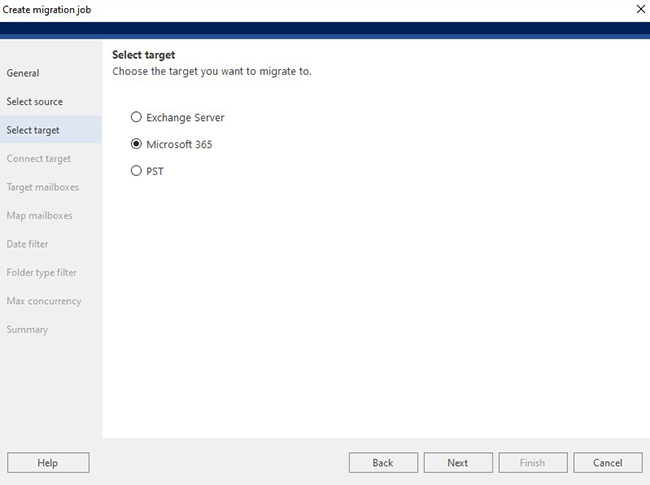Open the General step in sidebar
Screen dimensions: 650x485
pos(23,73)
